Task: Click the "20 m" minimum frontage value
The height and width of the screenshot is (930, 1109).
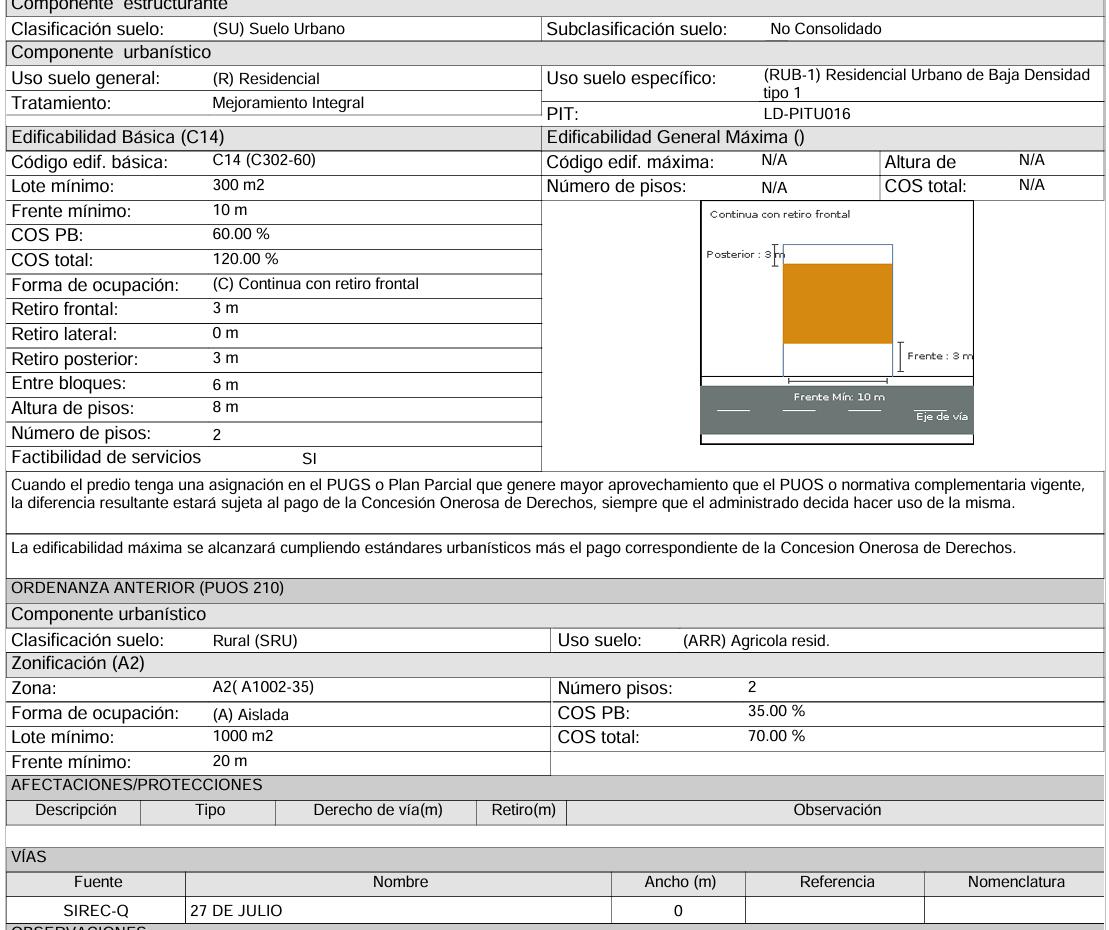Action: (230, 761)
